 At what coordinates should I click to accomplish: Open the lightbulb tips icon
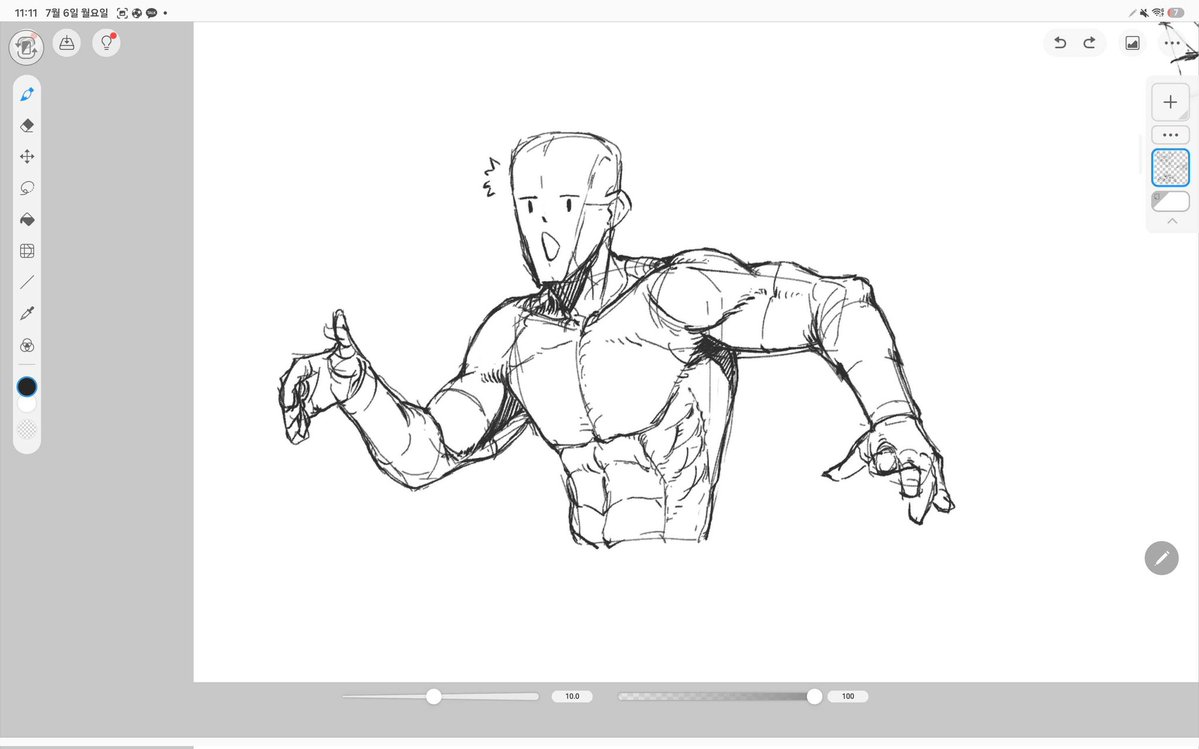tap(106, 43)
